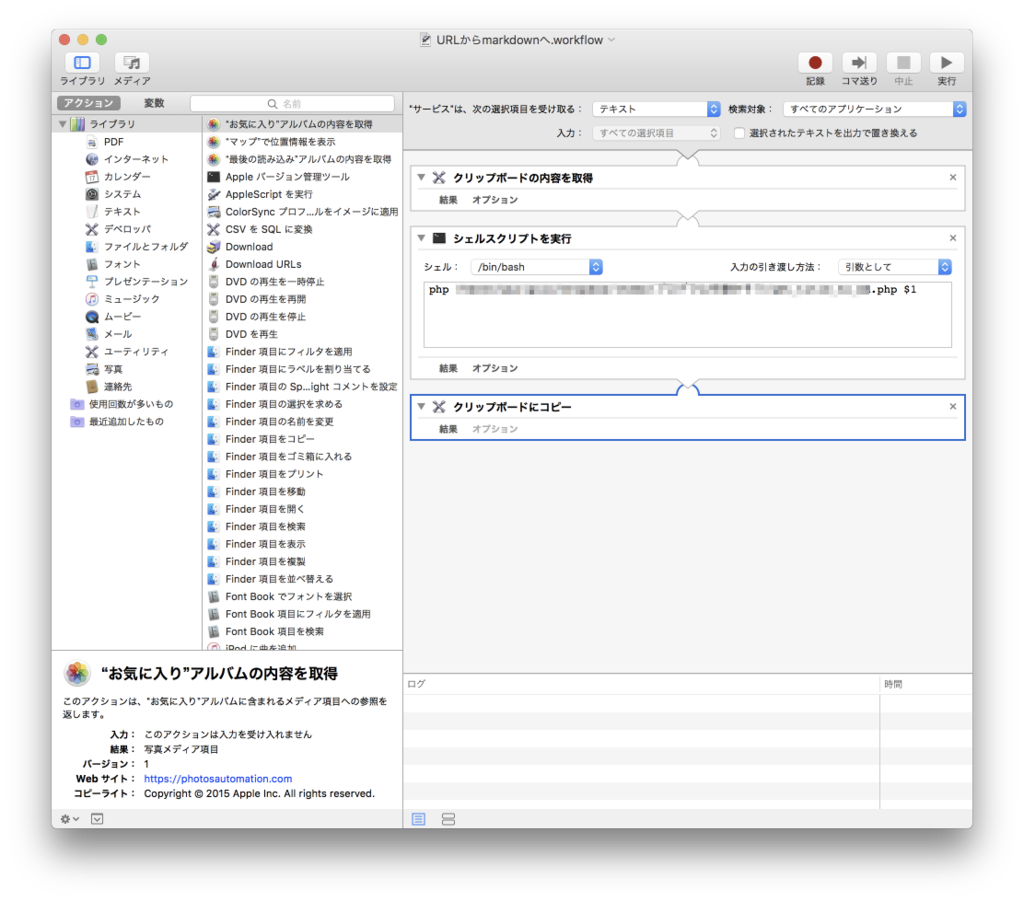
Task: Collapse the シェルスクリプトを実行 action
Action: pyautogui.click(x=421, y=238)
